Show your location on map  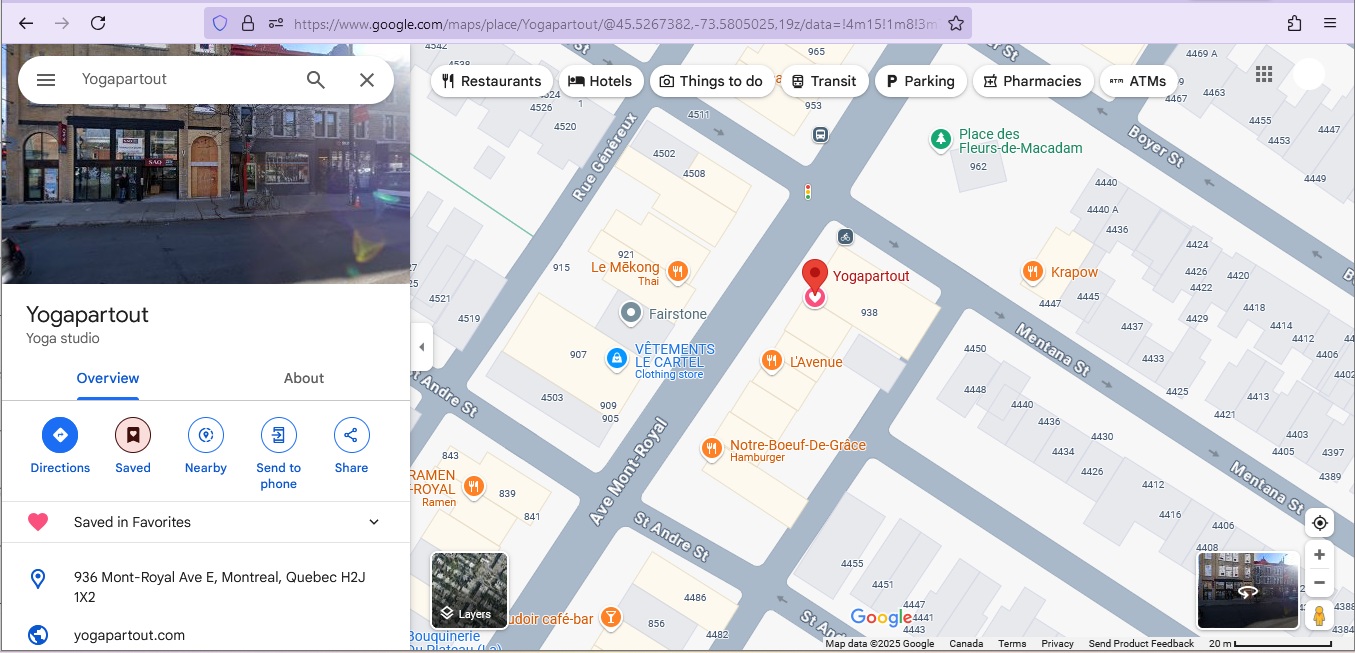pos(1319,523)
